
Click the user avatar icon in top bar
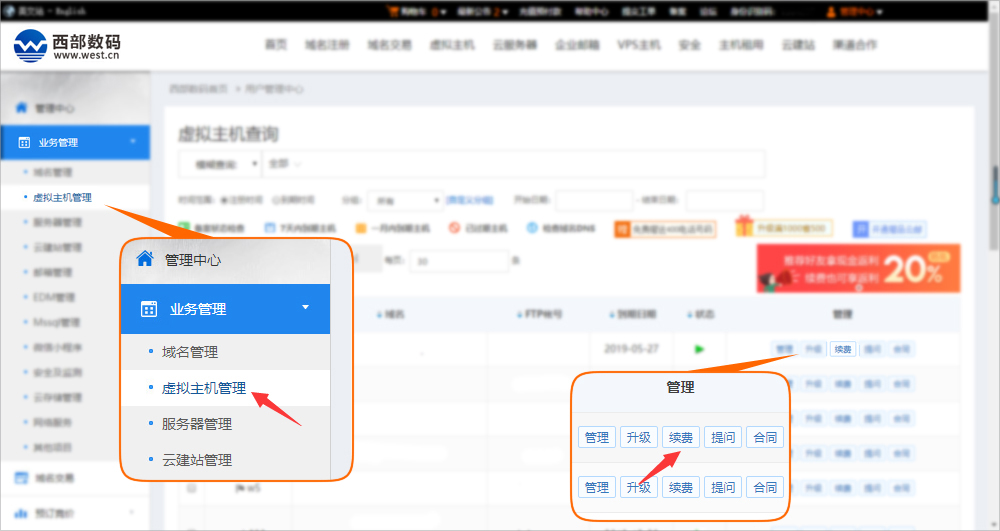click(x=832, y=12)
